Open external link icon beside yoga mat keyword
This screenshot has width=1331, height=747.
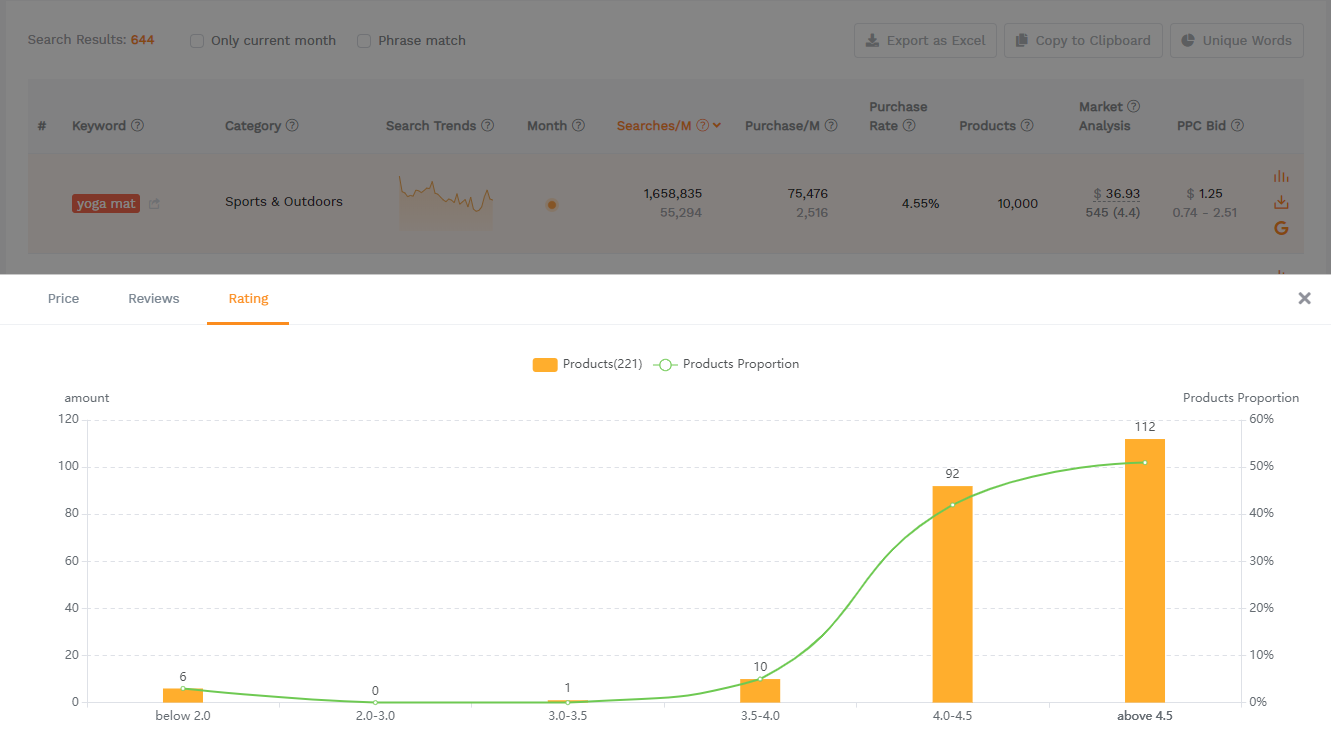pyautogui.click(x=154, y=204)
